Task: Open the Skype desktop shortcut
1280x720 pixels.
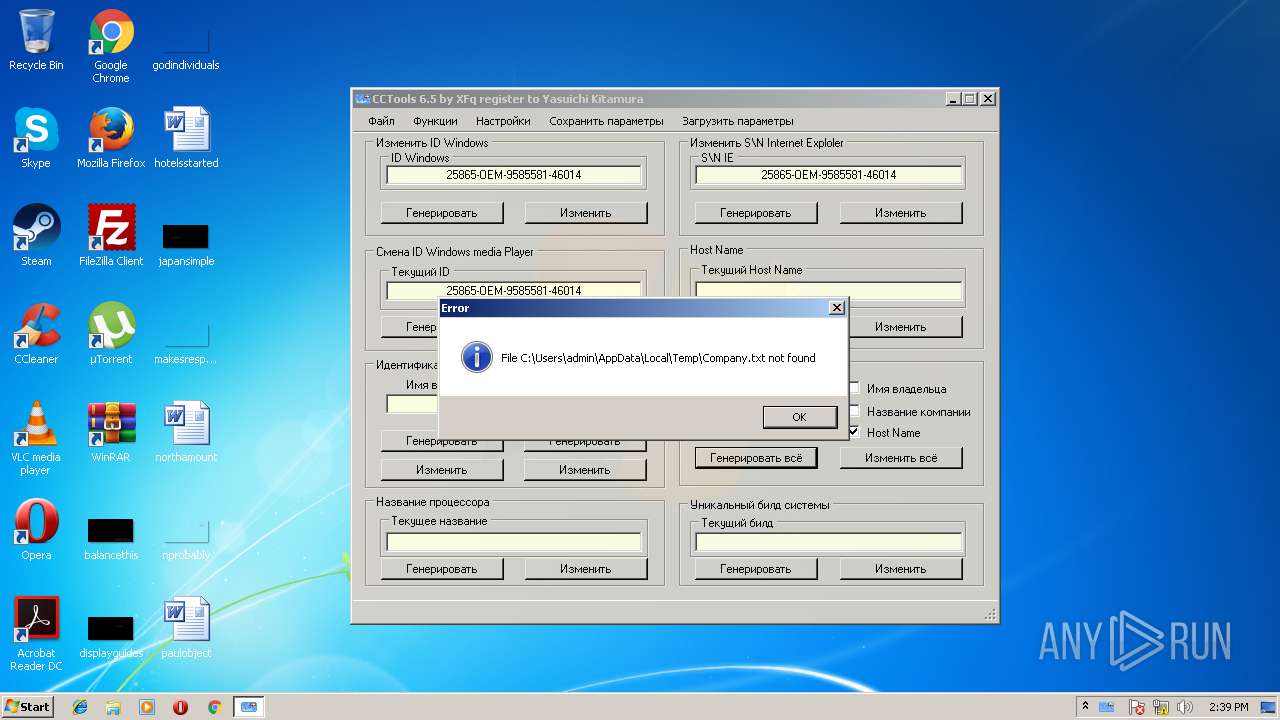Action: tap(36, 138)
